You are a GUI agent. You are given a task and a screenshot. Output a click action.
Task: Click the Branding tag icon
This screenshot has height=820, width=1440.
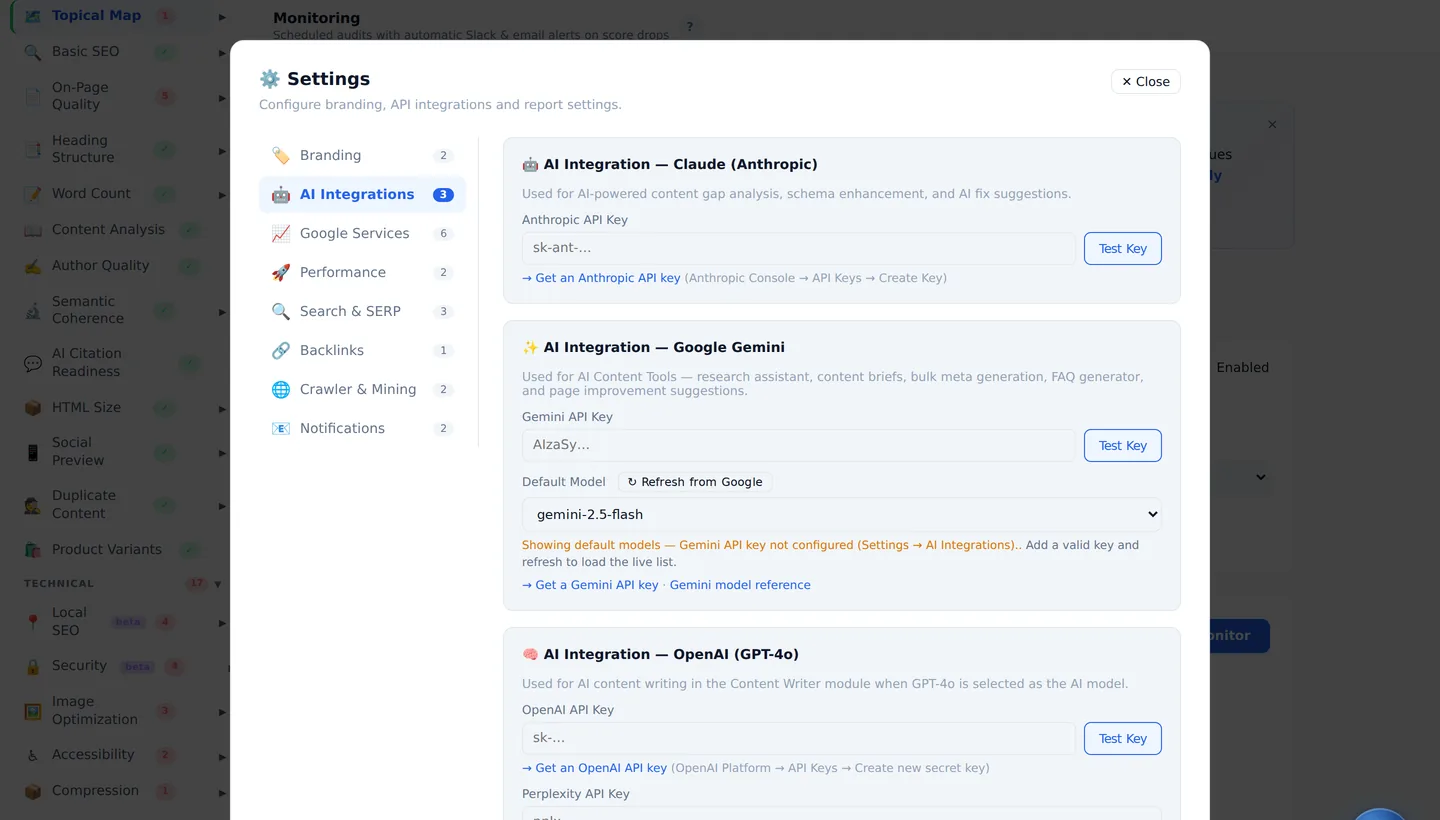click(281, 155)
